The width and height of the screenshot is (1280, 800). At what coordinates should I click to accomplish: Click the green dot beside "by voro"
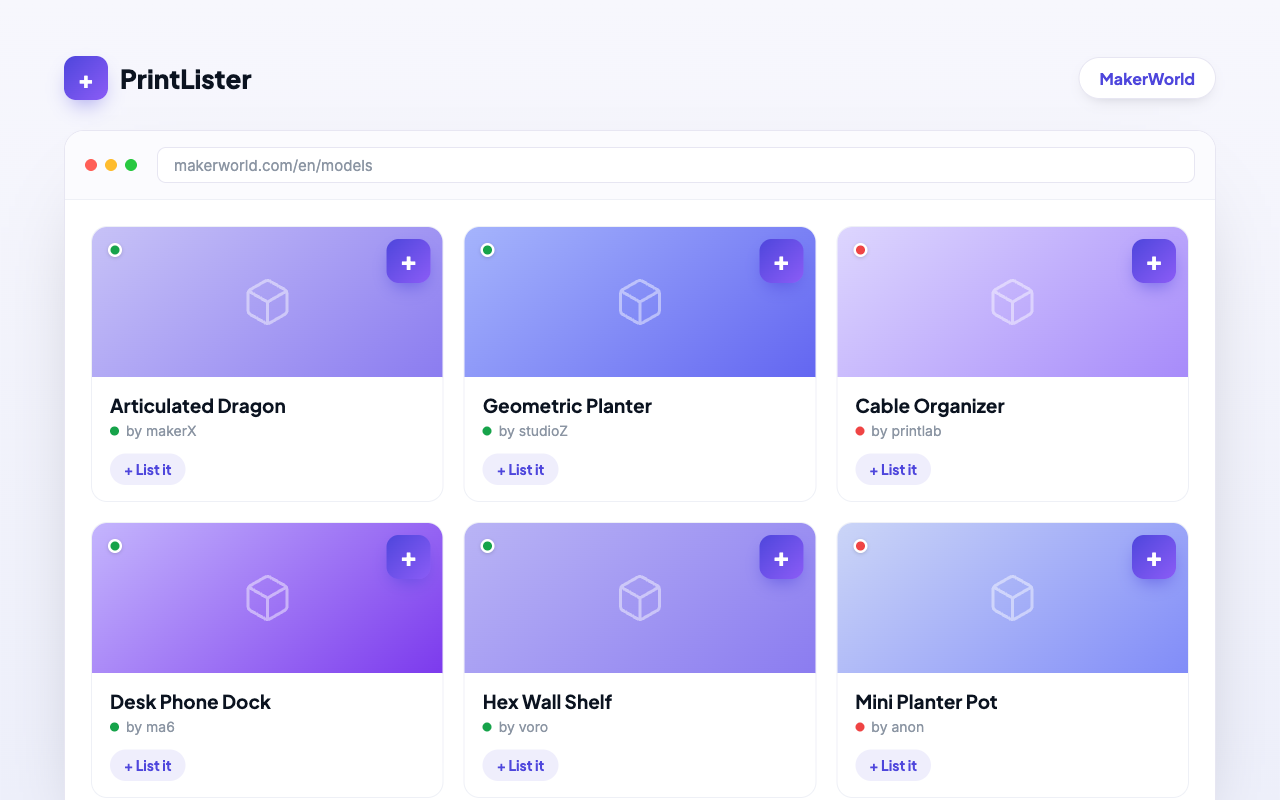point(487,727)
